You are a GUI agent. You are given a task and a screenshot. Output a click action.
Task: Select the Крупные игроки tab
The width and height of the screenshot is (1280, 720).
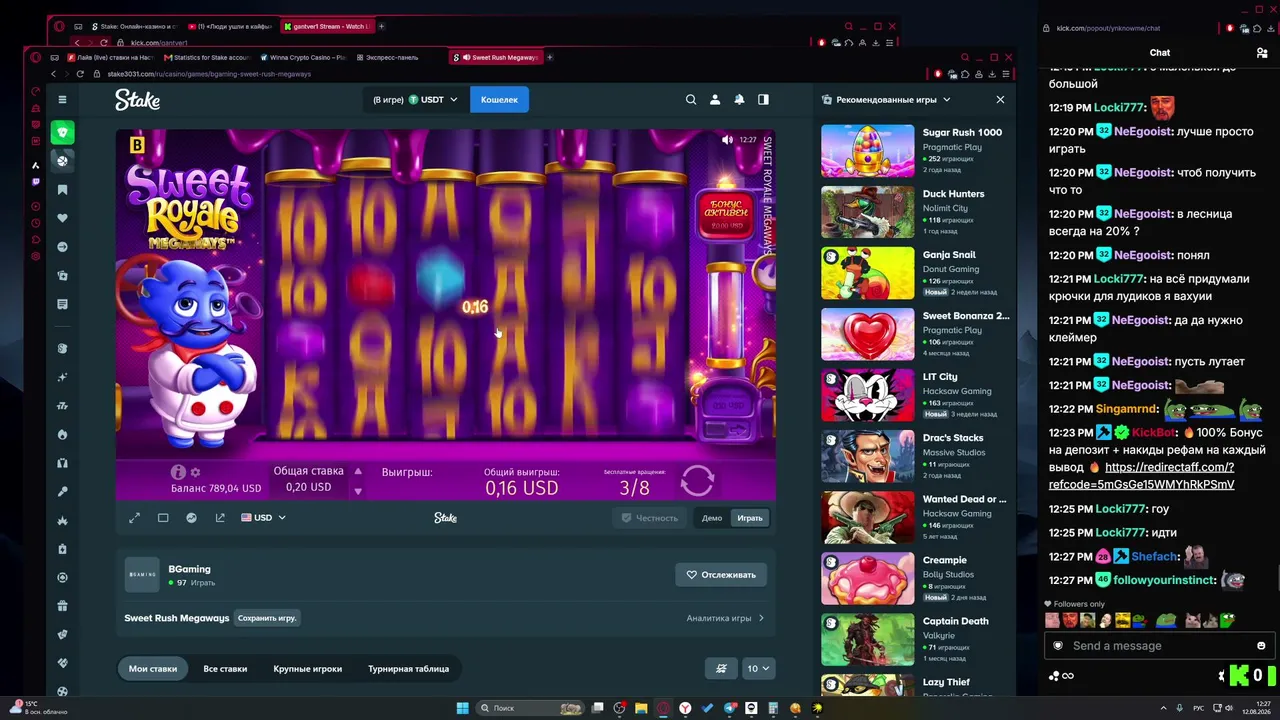tap(308, 669)
